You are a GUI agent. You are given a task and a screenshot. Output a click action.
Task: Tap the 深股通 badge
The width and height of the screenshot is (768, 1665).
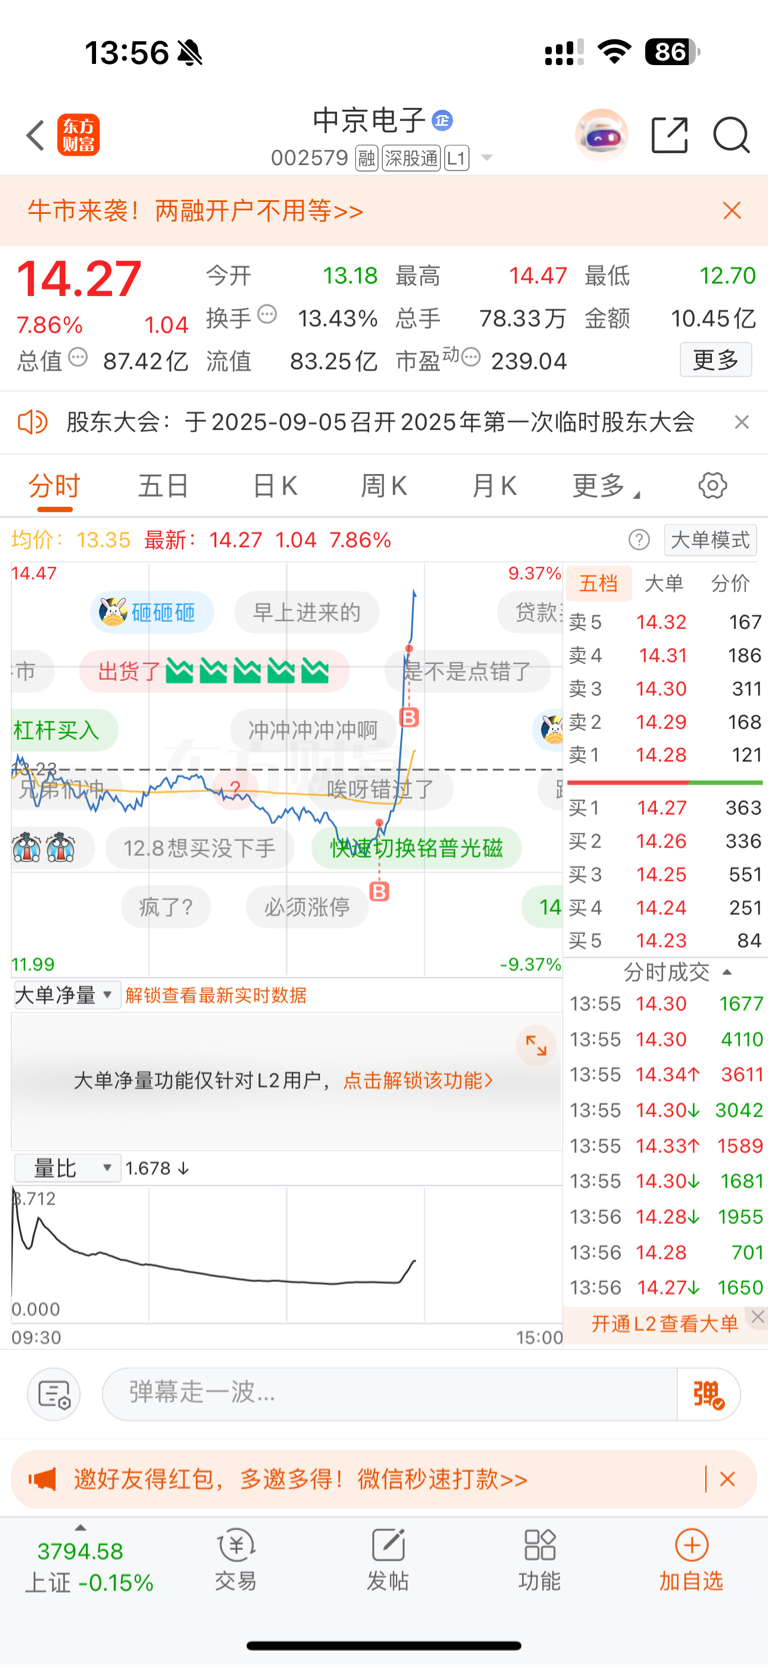click(x=411, y=158)
